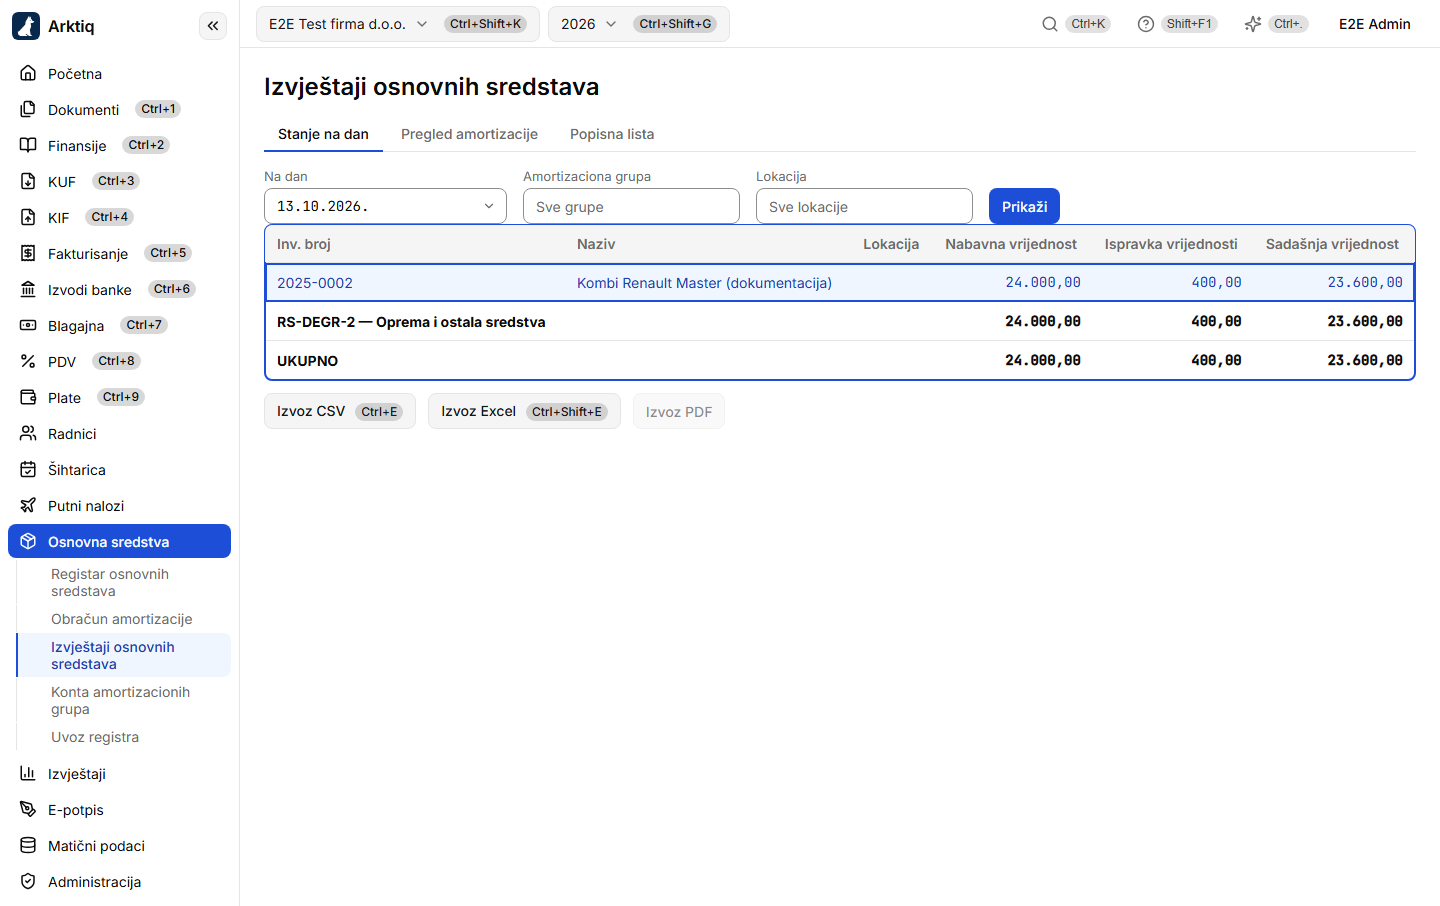The image size is (1440, 906).
Task: Open the 2026 year selector
Action: tap(639, 24)
